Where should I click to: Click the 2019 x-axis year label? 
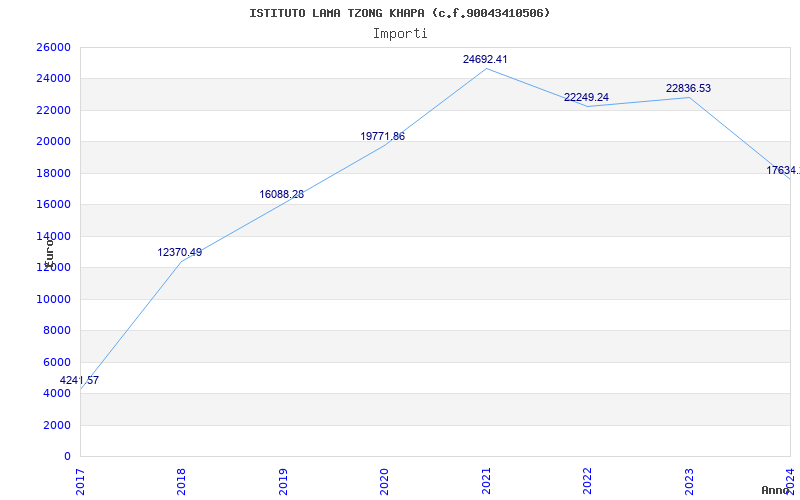pos(283,481)
